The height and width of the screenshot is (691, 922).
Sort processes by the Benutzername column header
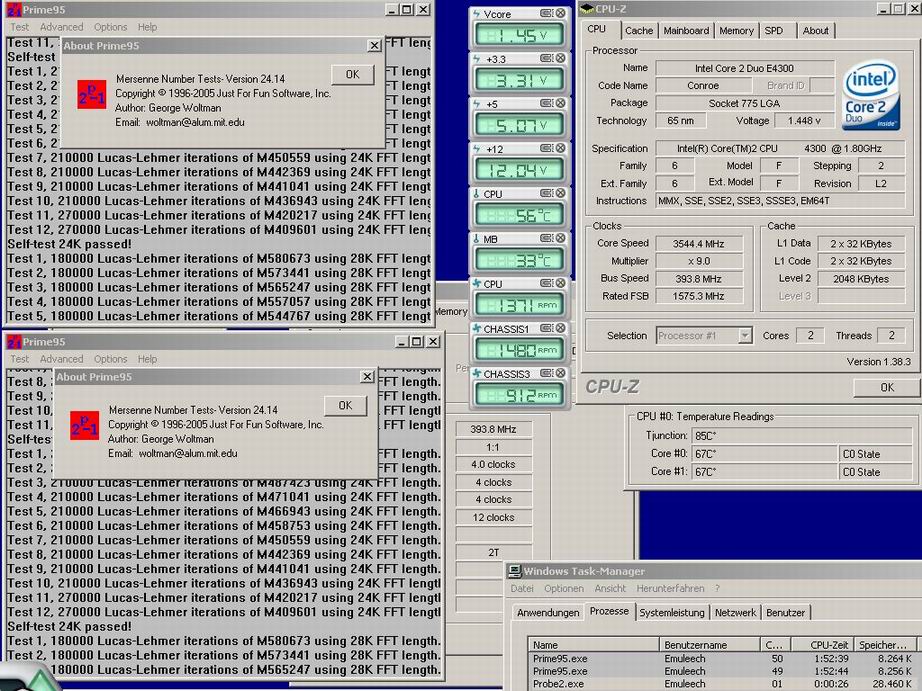(709, 645)
